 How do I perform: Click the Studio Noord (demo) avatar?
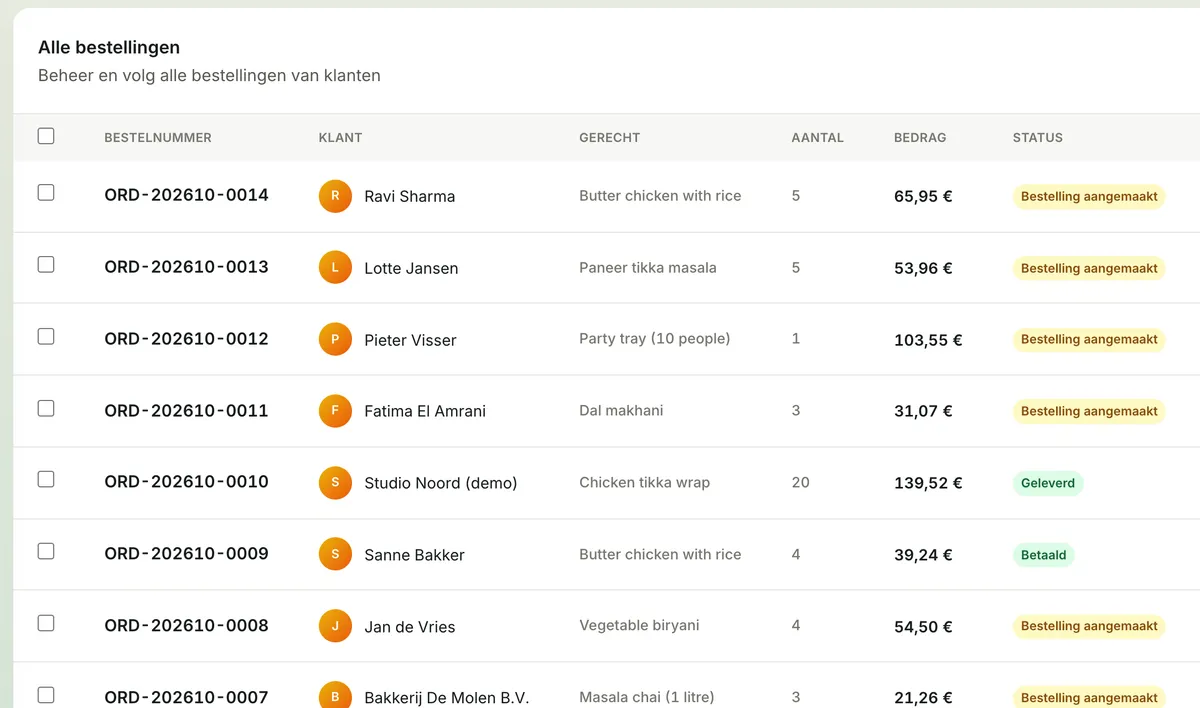pos(335,483)
